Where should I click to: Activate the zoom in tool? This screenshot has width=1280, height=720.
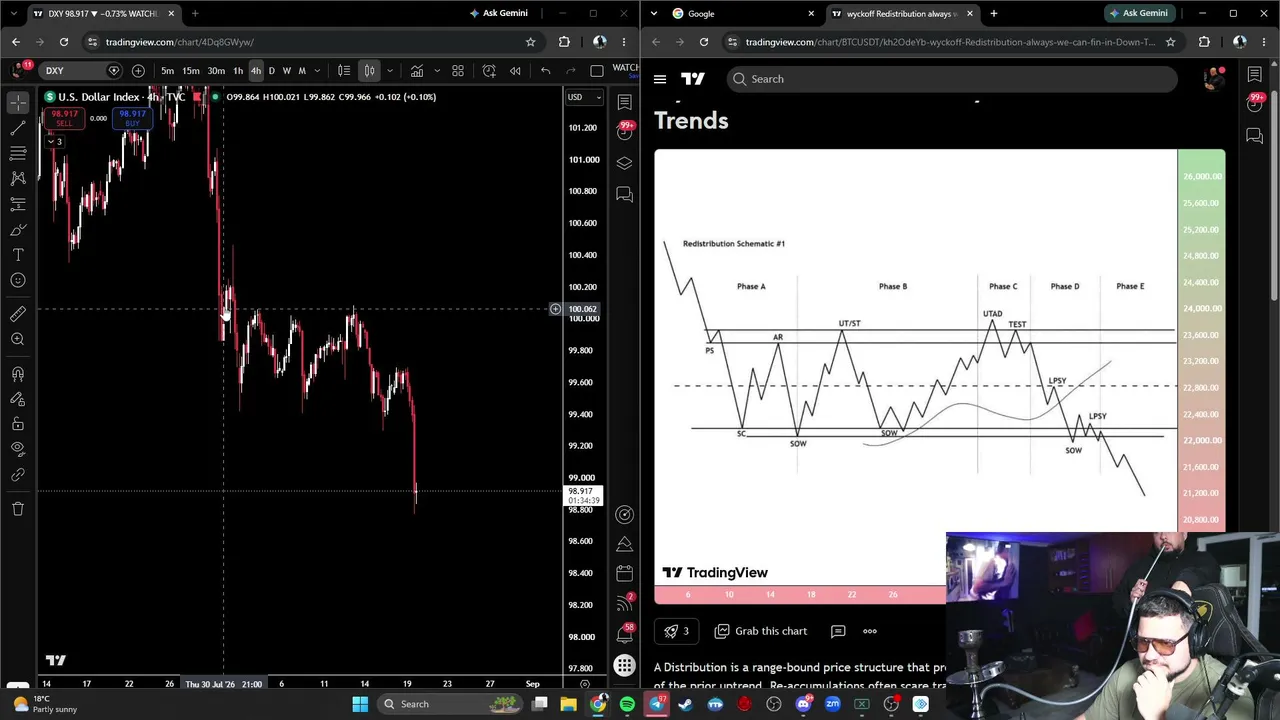pyautogui.click(x=18, y=340)
